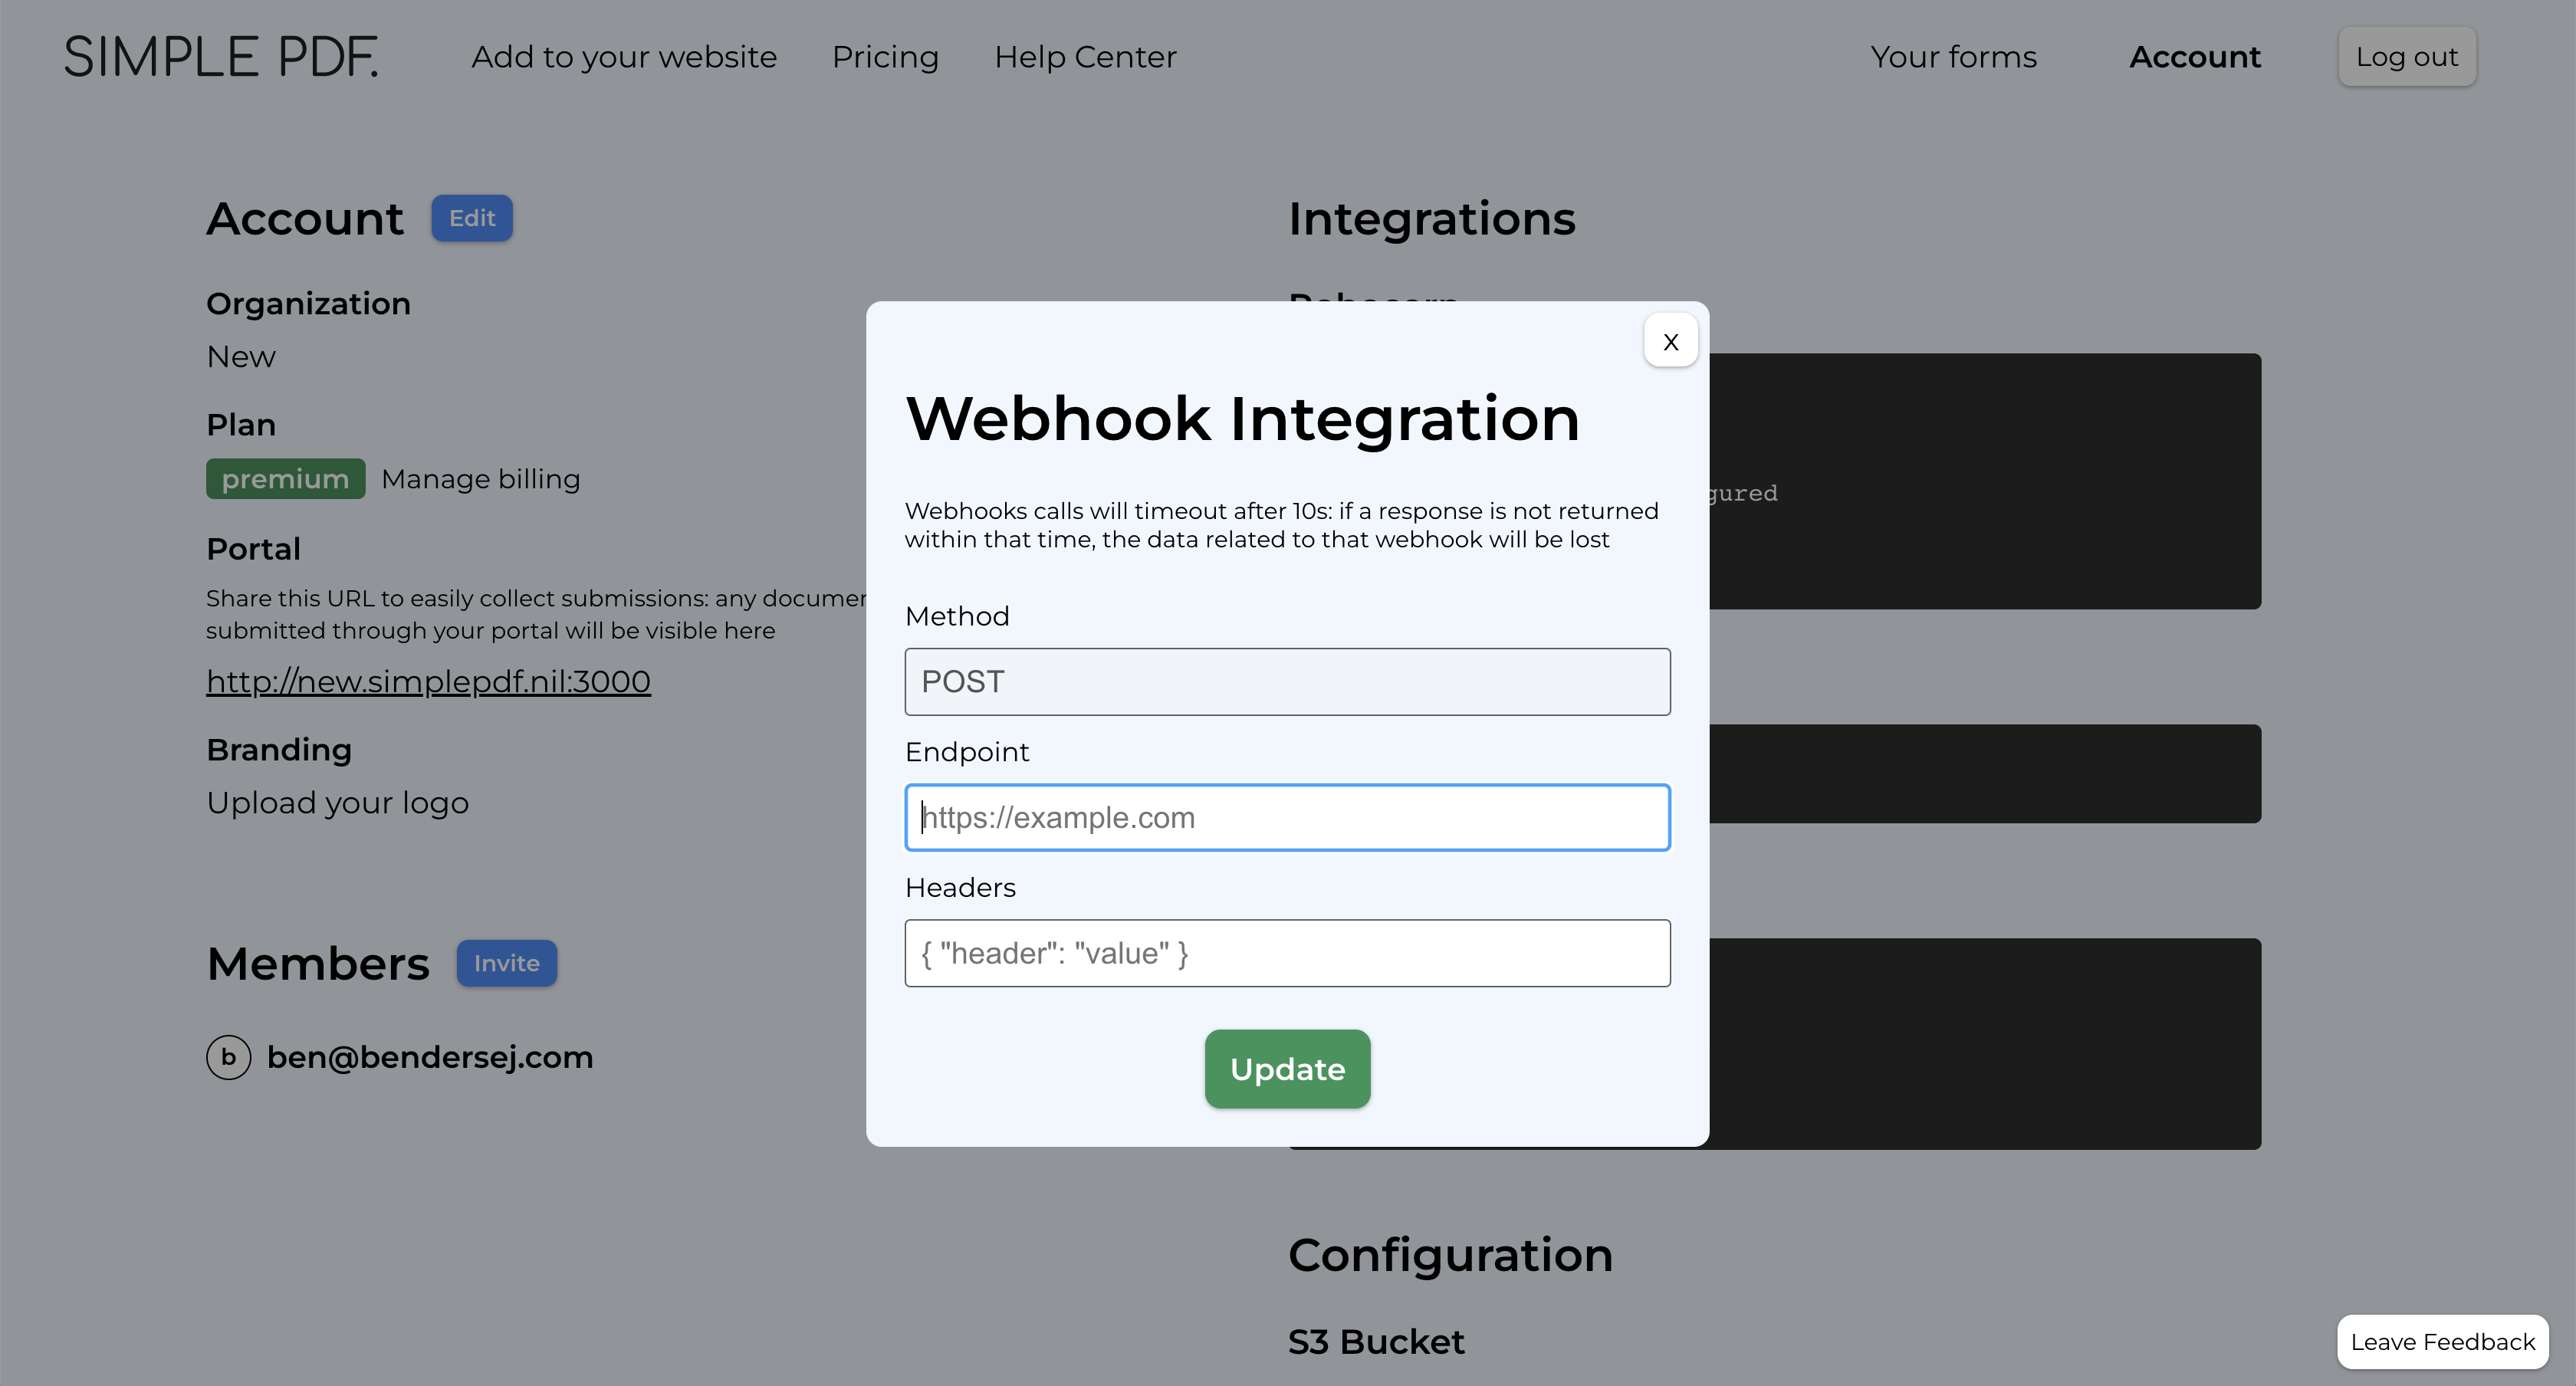The height and width of the screenshot is (1386, 2576).
Task: Close the Webhook Integration dialog
Action: point(1670,342)
